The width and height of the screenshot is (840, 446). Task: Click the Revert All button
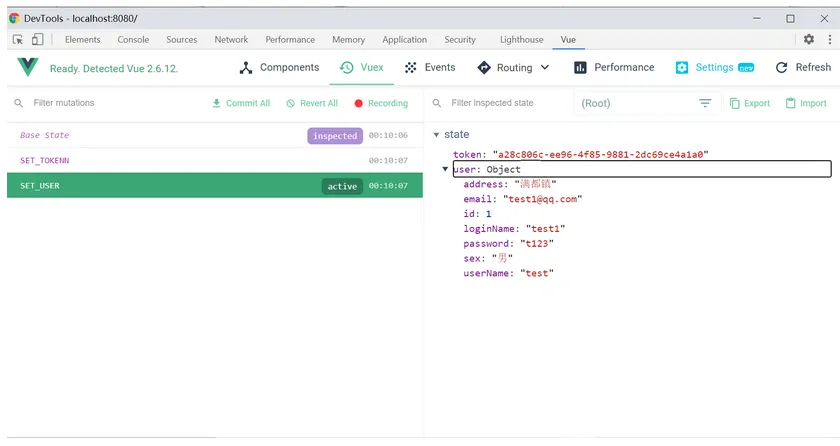click(312, 103)
